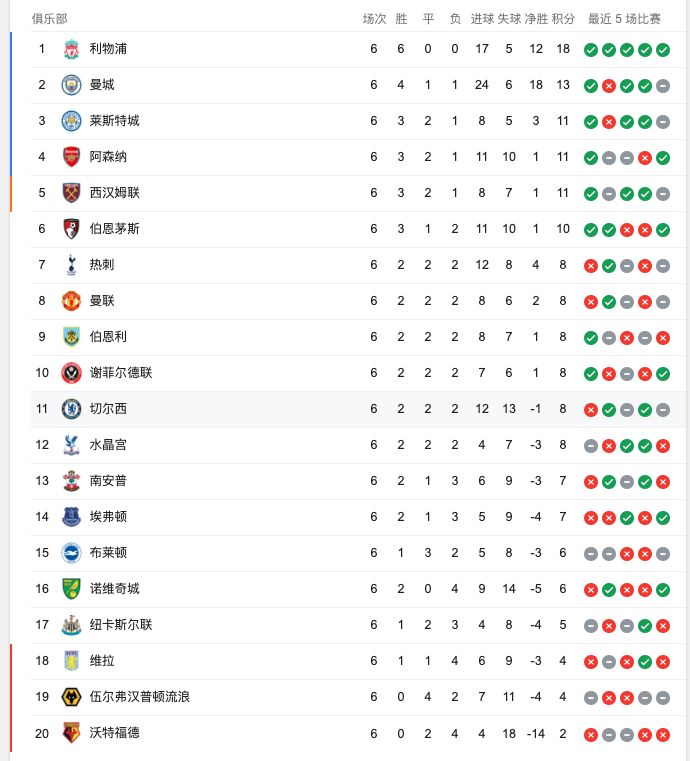Click the rightmost form icon in Liverpool's row

tap(663, 49)
